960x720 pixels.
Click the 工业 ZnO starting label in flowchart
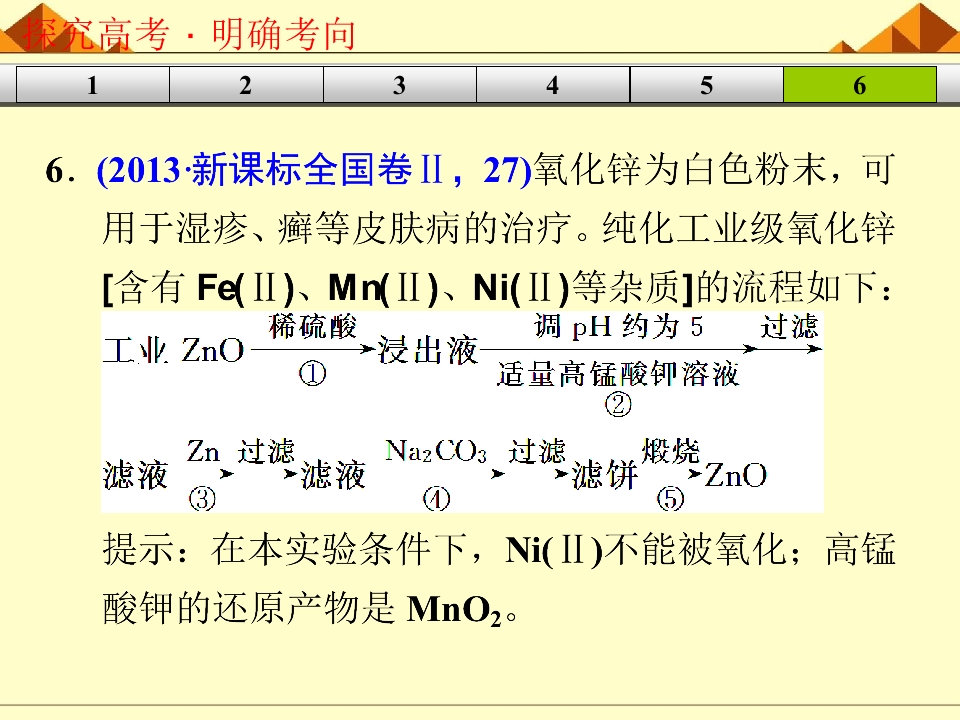[x=173, y=350]
